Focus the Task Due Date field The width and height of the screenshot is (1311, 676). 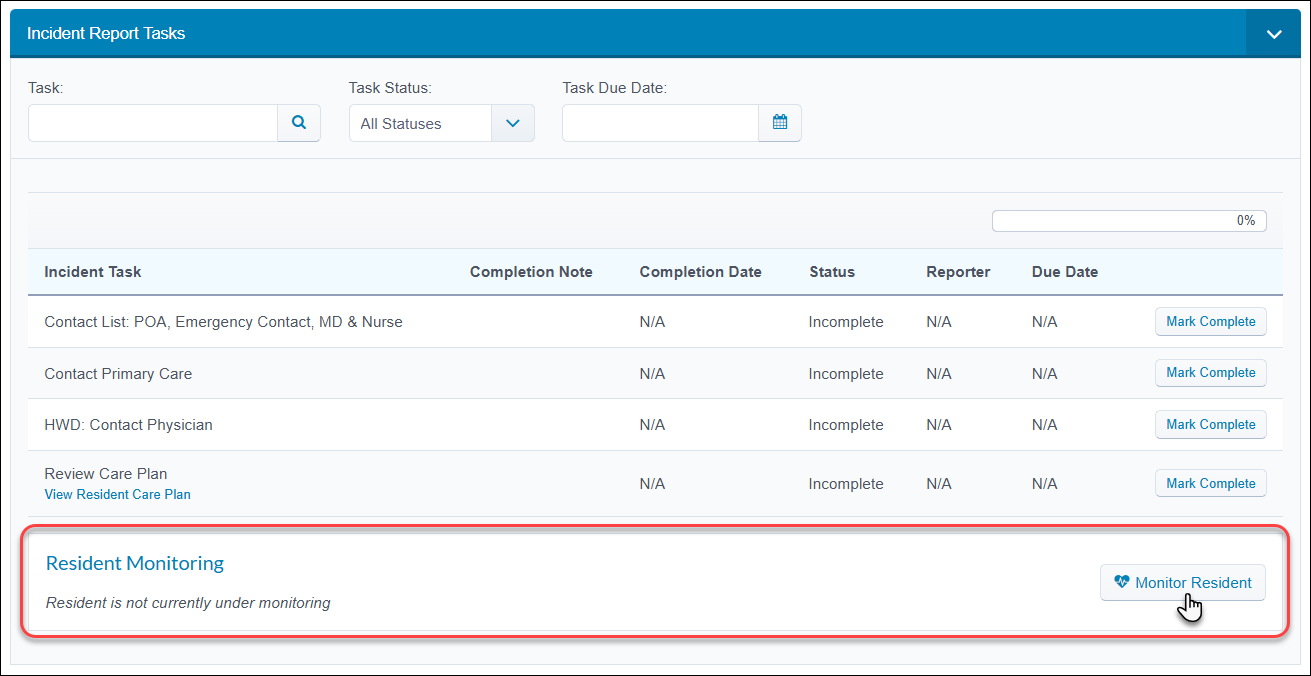point(661,123)
